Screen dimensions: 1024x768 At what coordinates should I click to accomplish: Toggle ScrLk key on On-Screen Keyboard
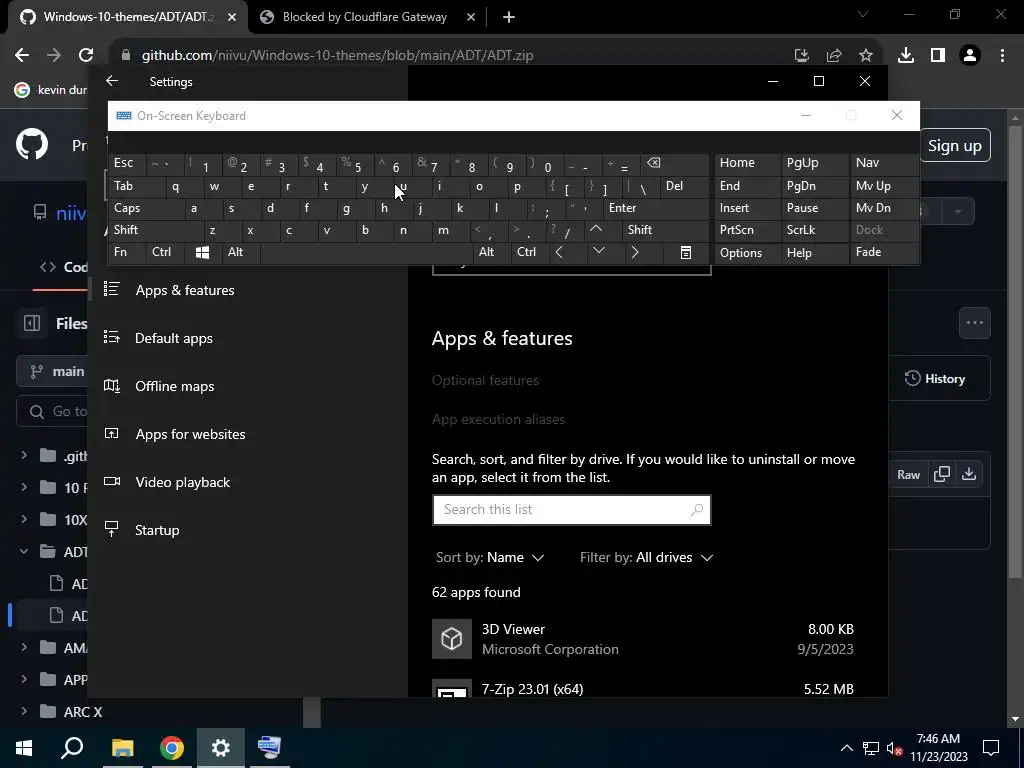click(x=814, y=230)
